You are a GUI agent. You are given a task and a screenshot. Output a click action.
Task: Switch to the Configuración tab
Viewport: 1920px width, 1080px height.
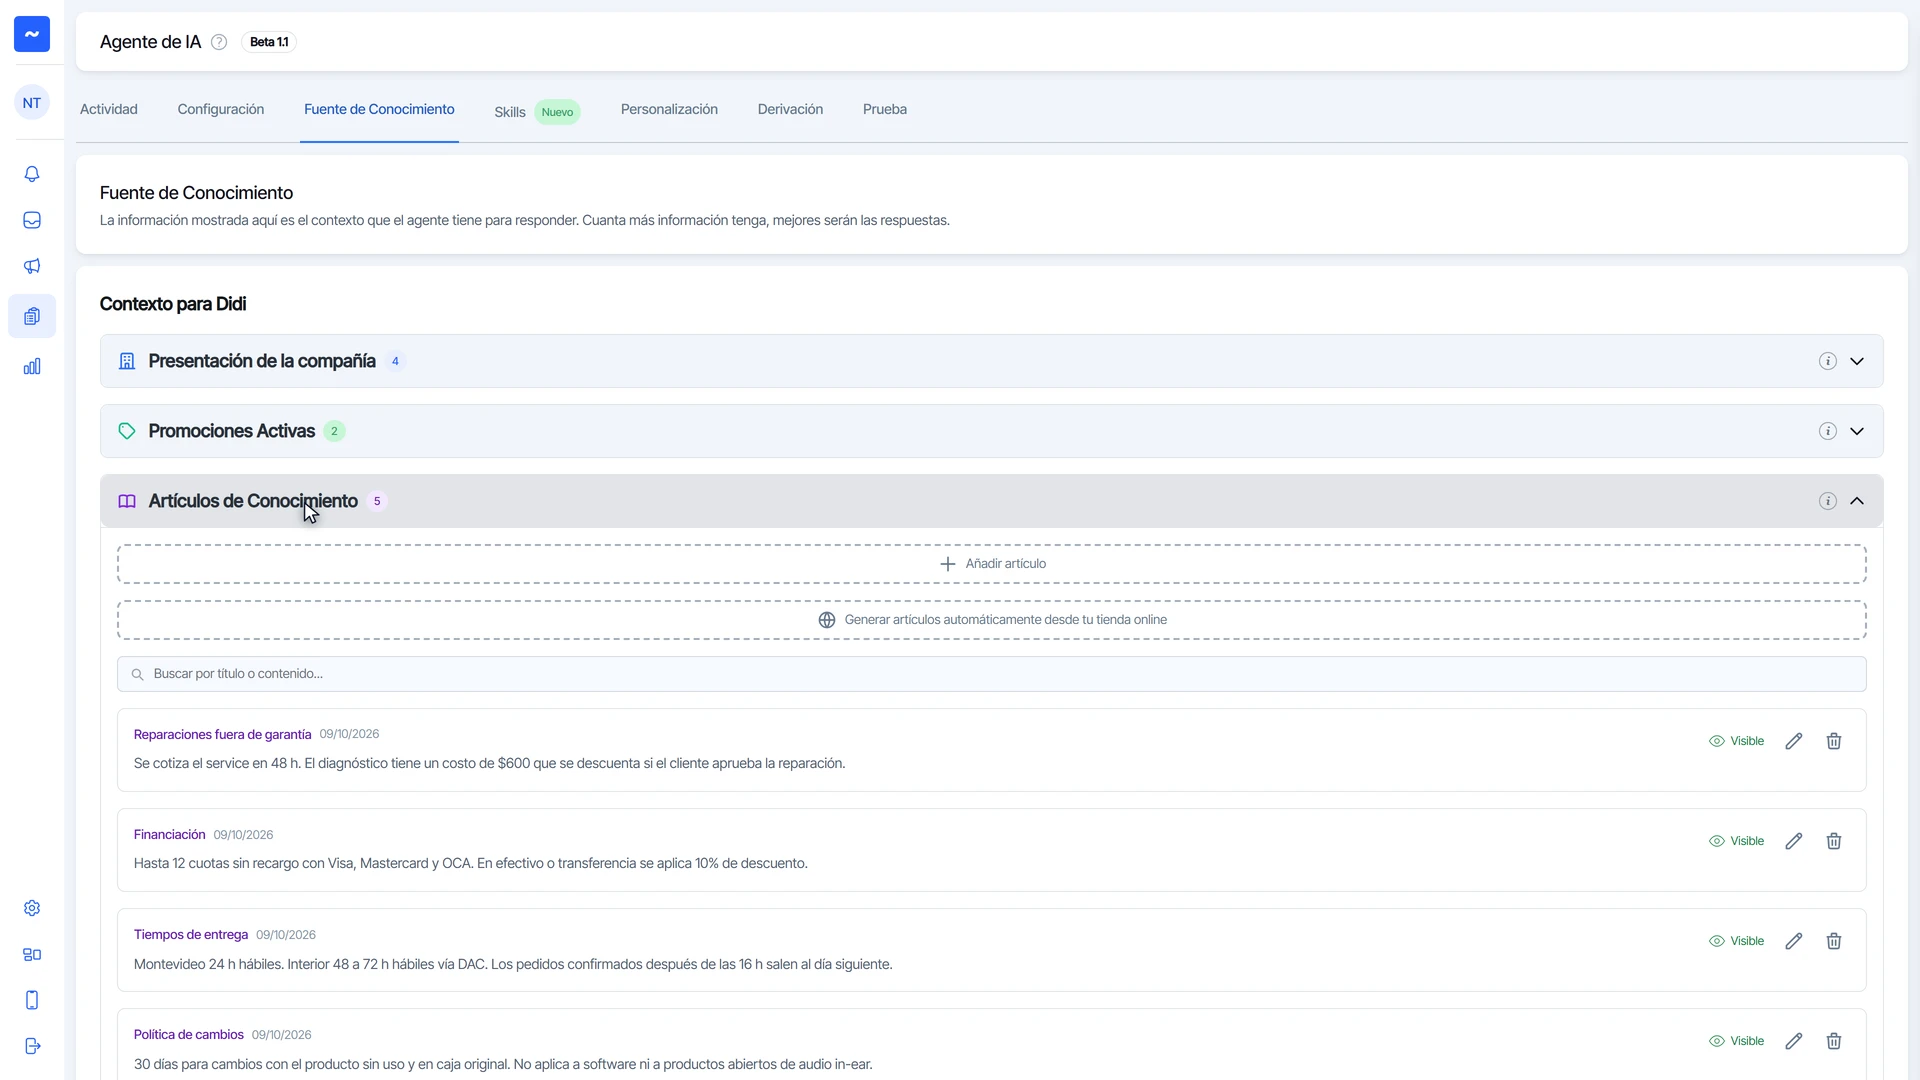[221, 109]
